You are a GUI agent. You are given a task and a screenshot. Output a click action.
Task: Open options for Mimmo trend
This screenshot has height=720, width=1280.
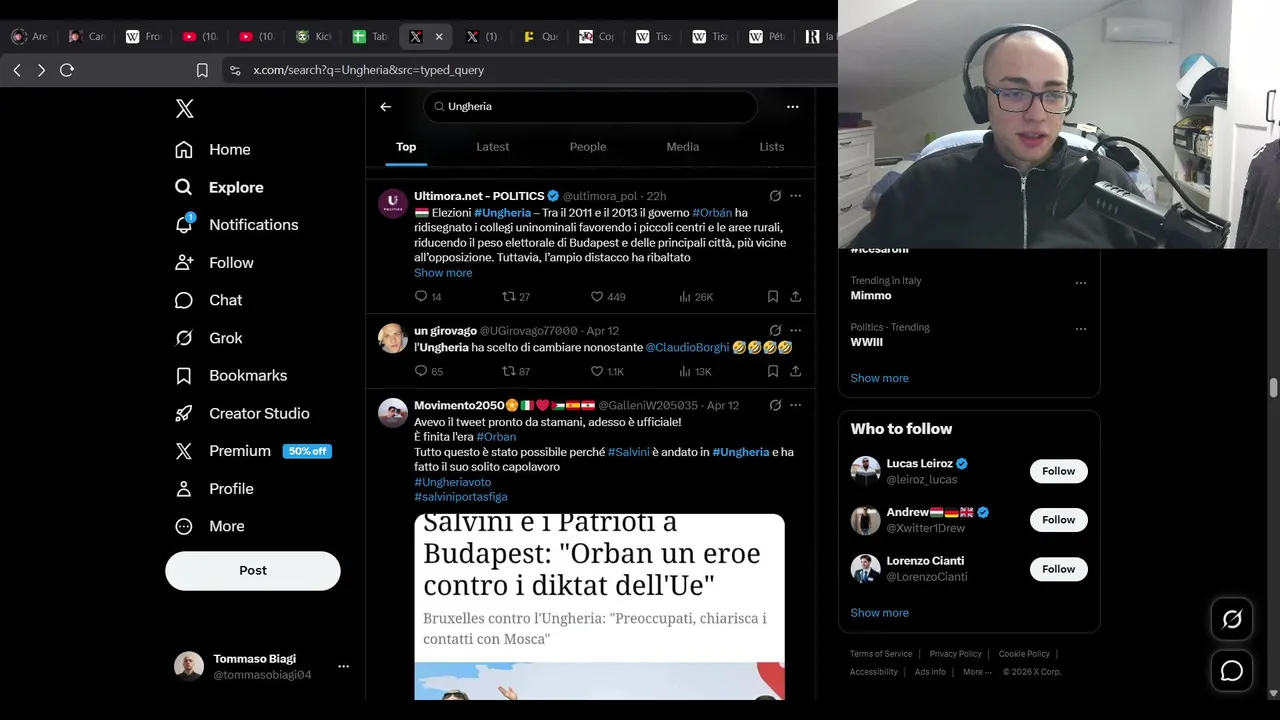pyautogui.click(x=1080, y=283)
